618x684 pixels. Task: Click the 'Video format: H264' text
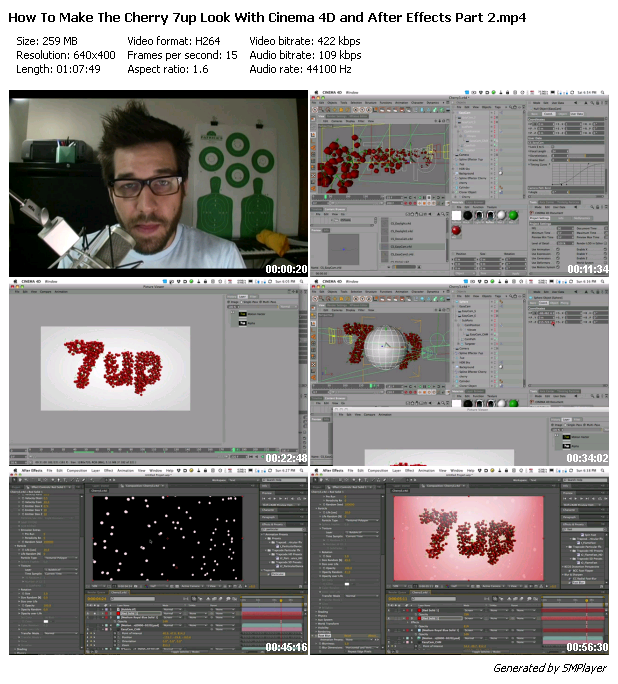[174, 41]
